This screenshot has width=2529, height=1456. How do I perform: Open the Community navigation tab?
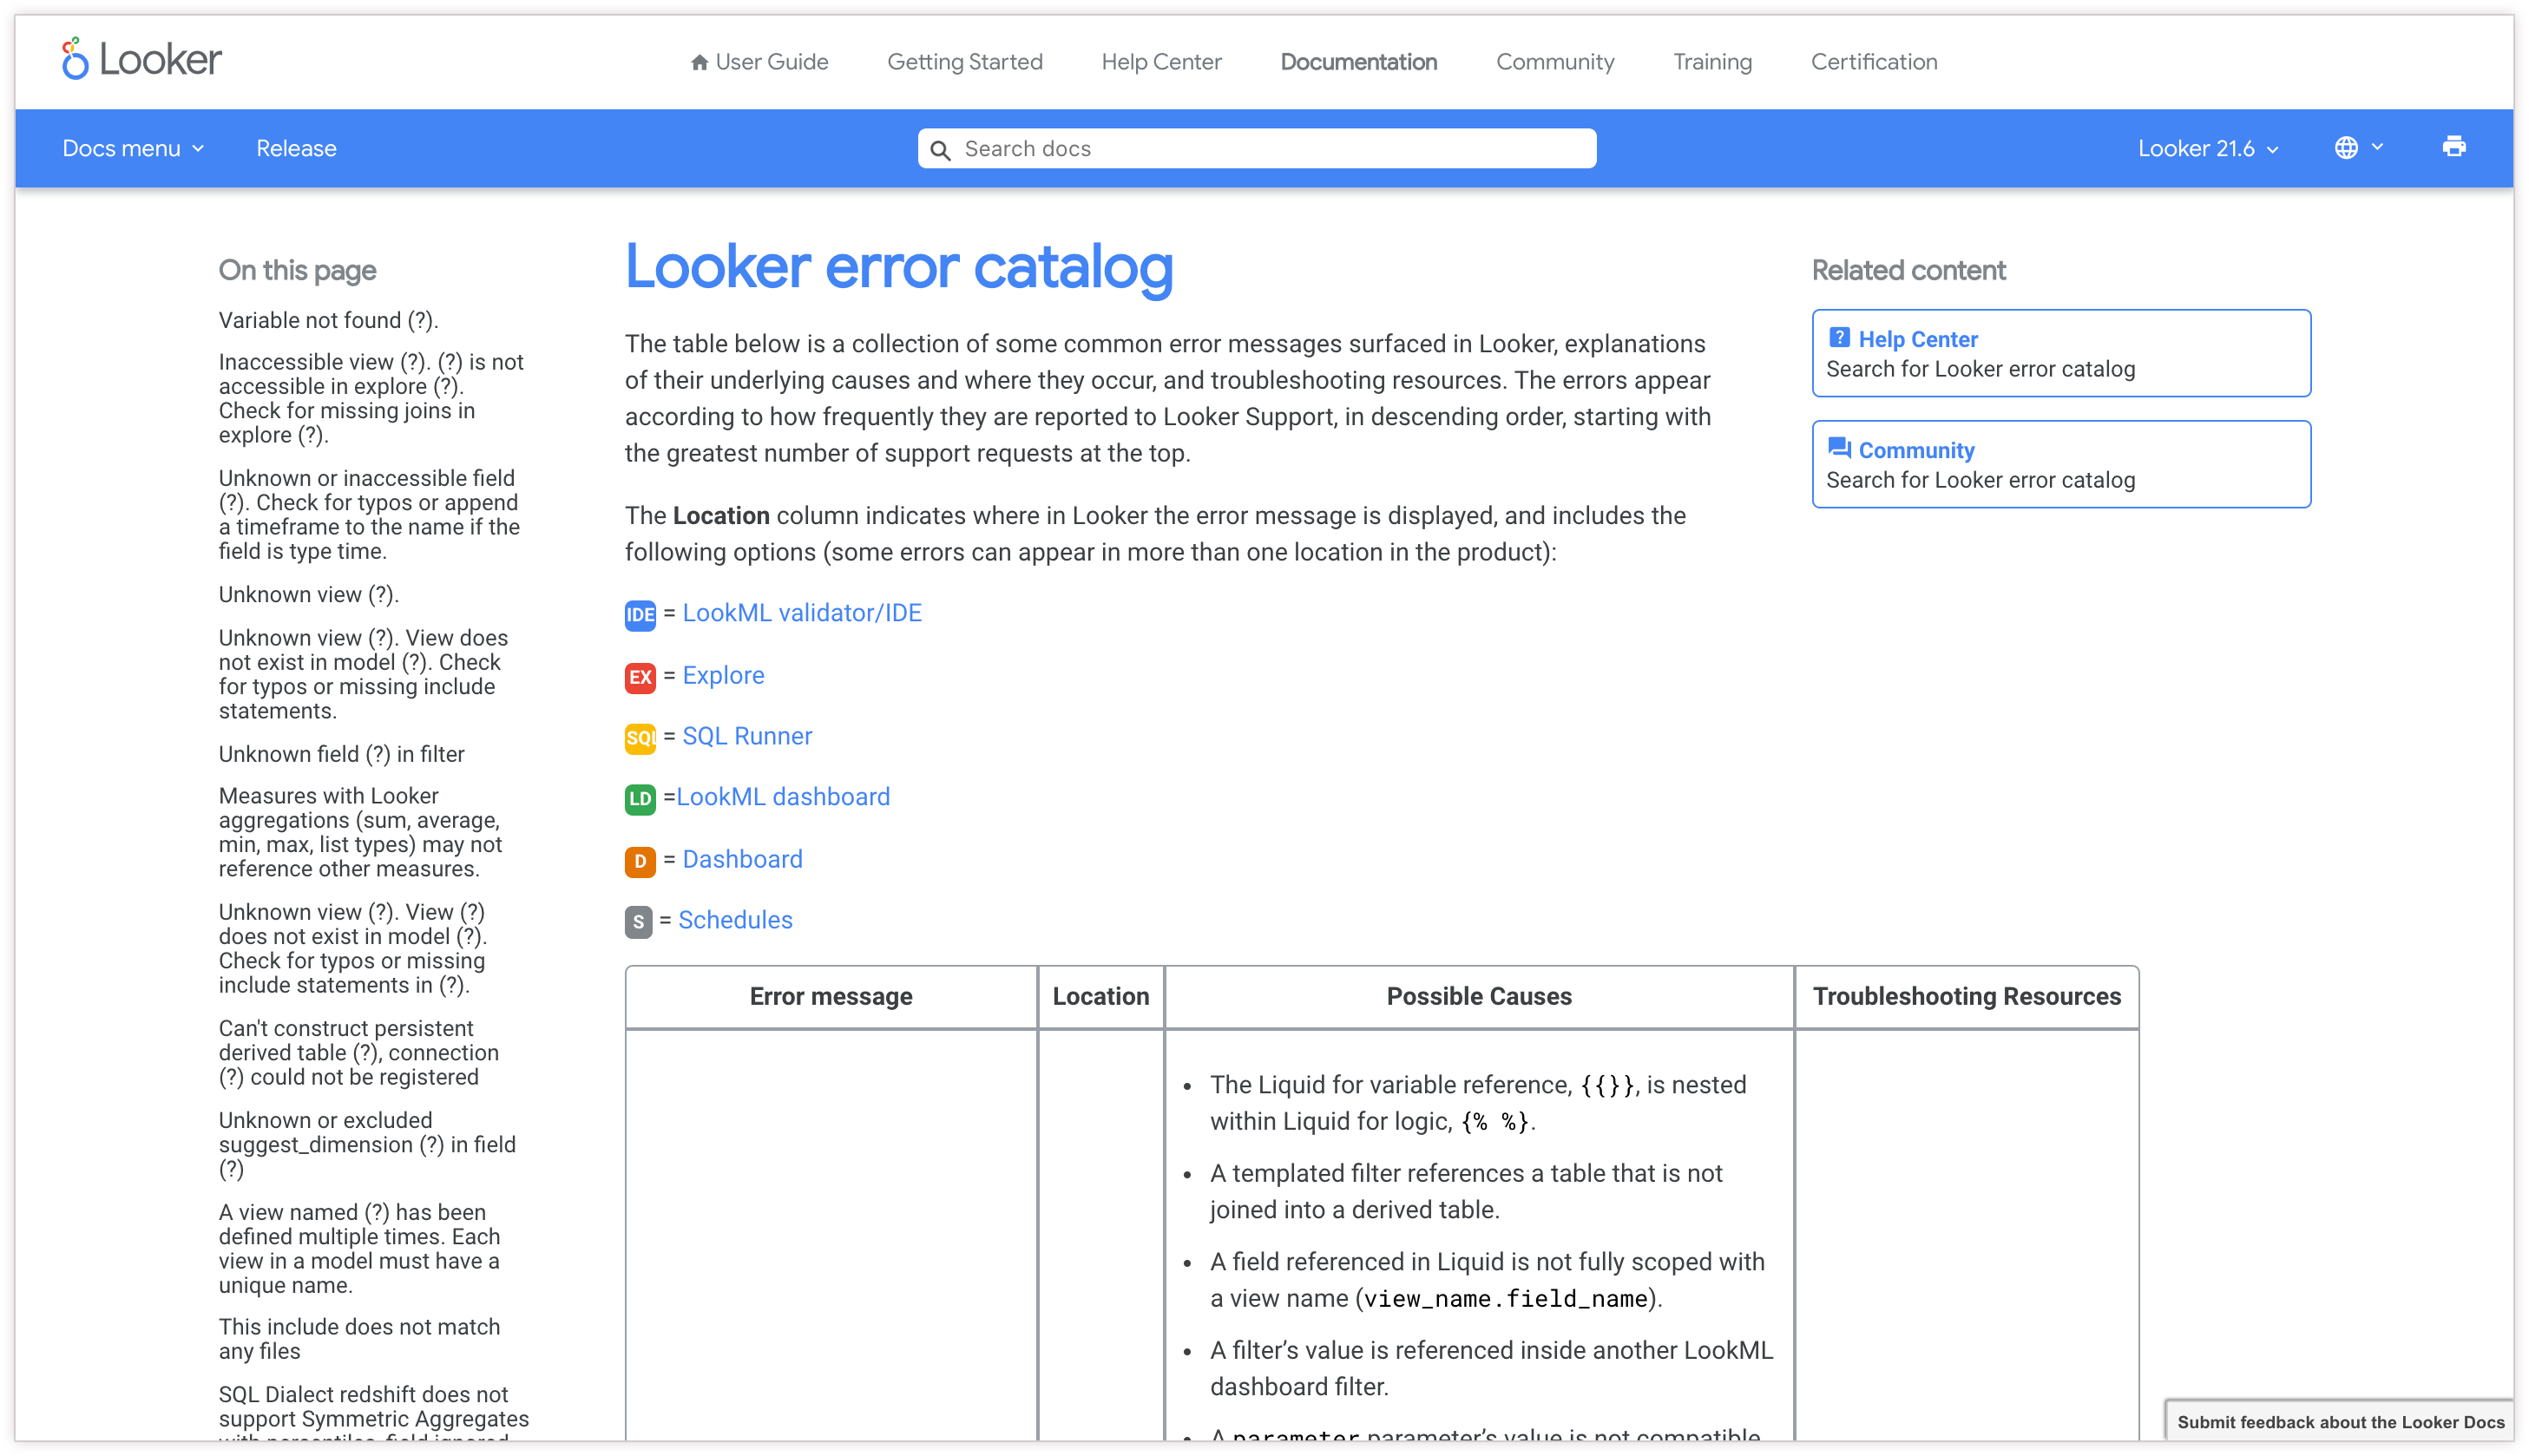(x=1554, y=62)
